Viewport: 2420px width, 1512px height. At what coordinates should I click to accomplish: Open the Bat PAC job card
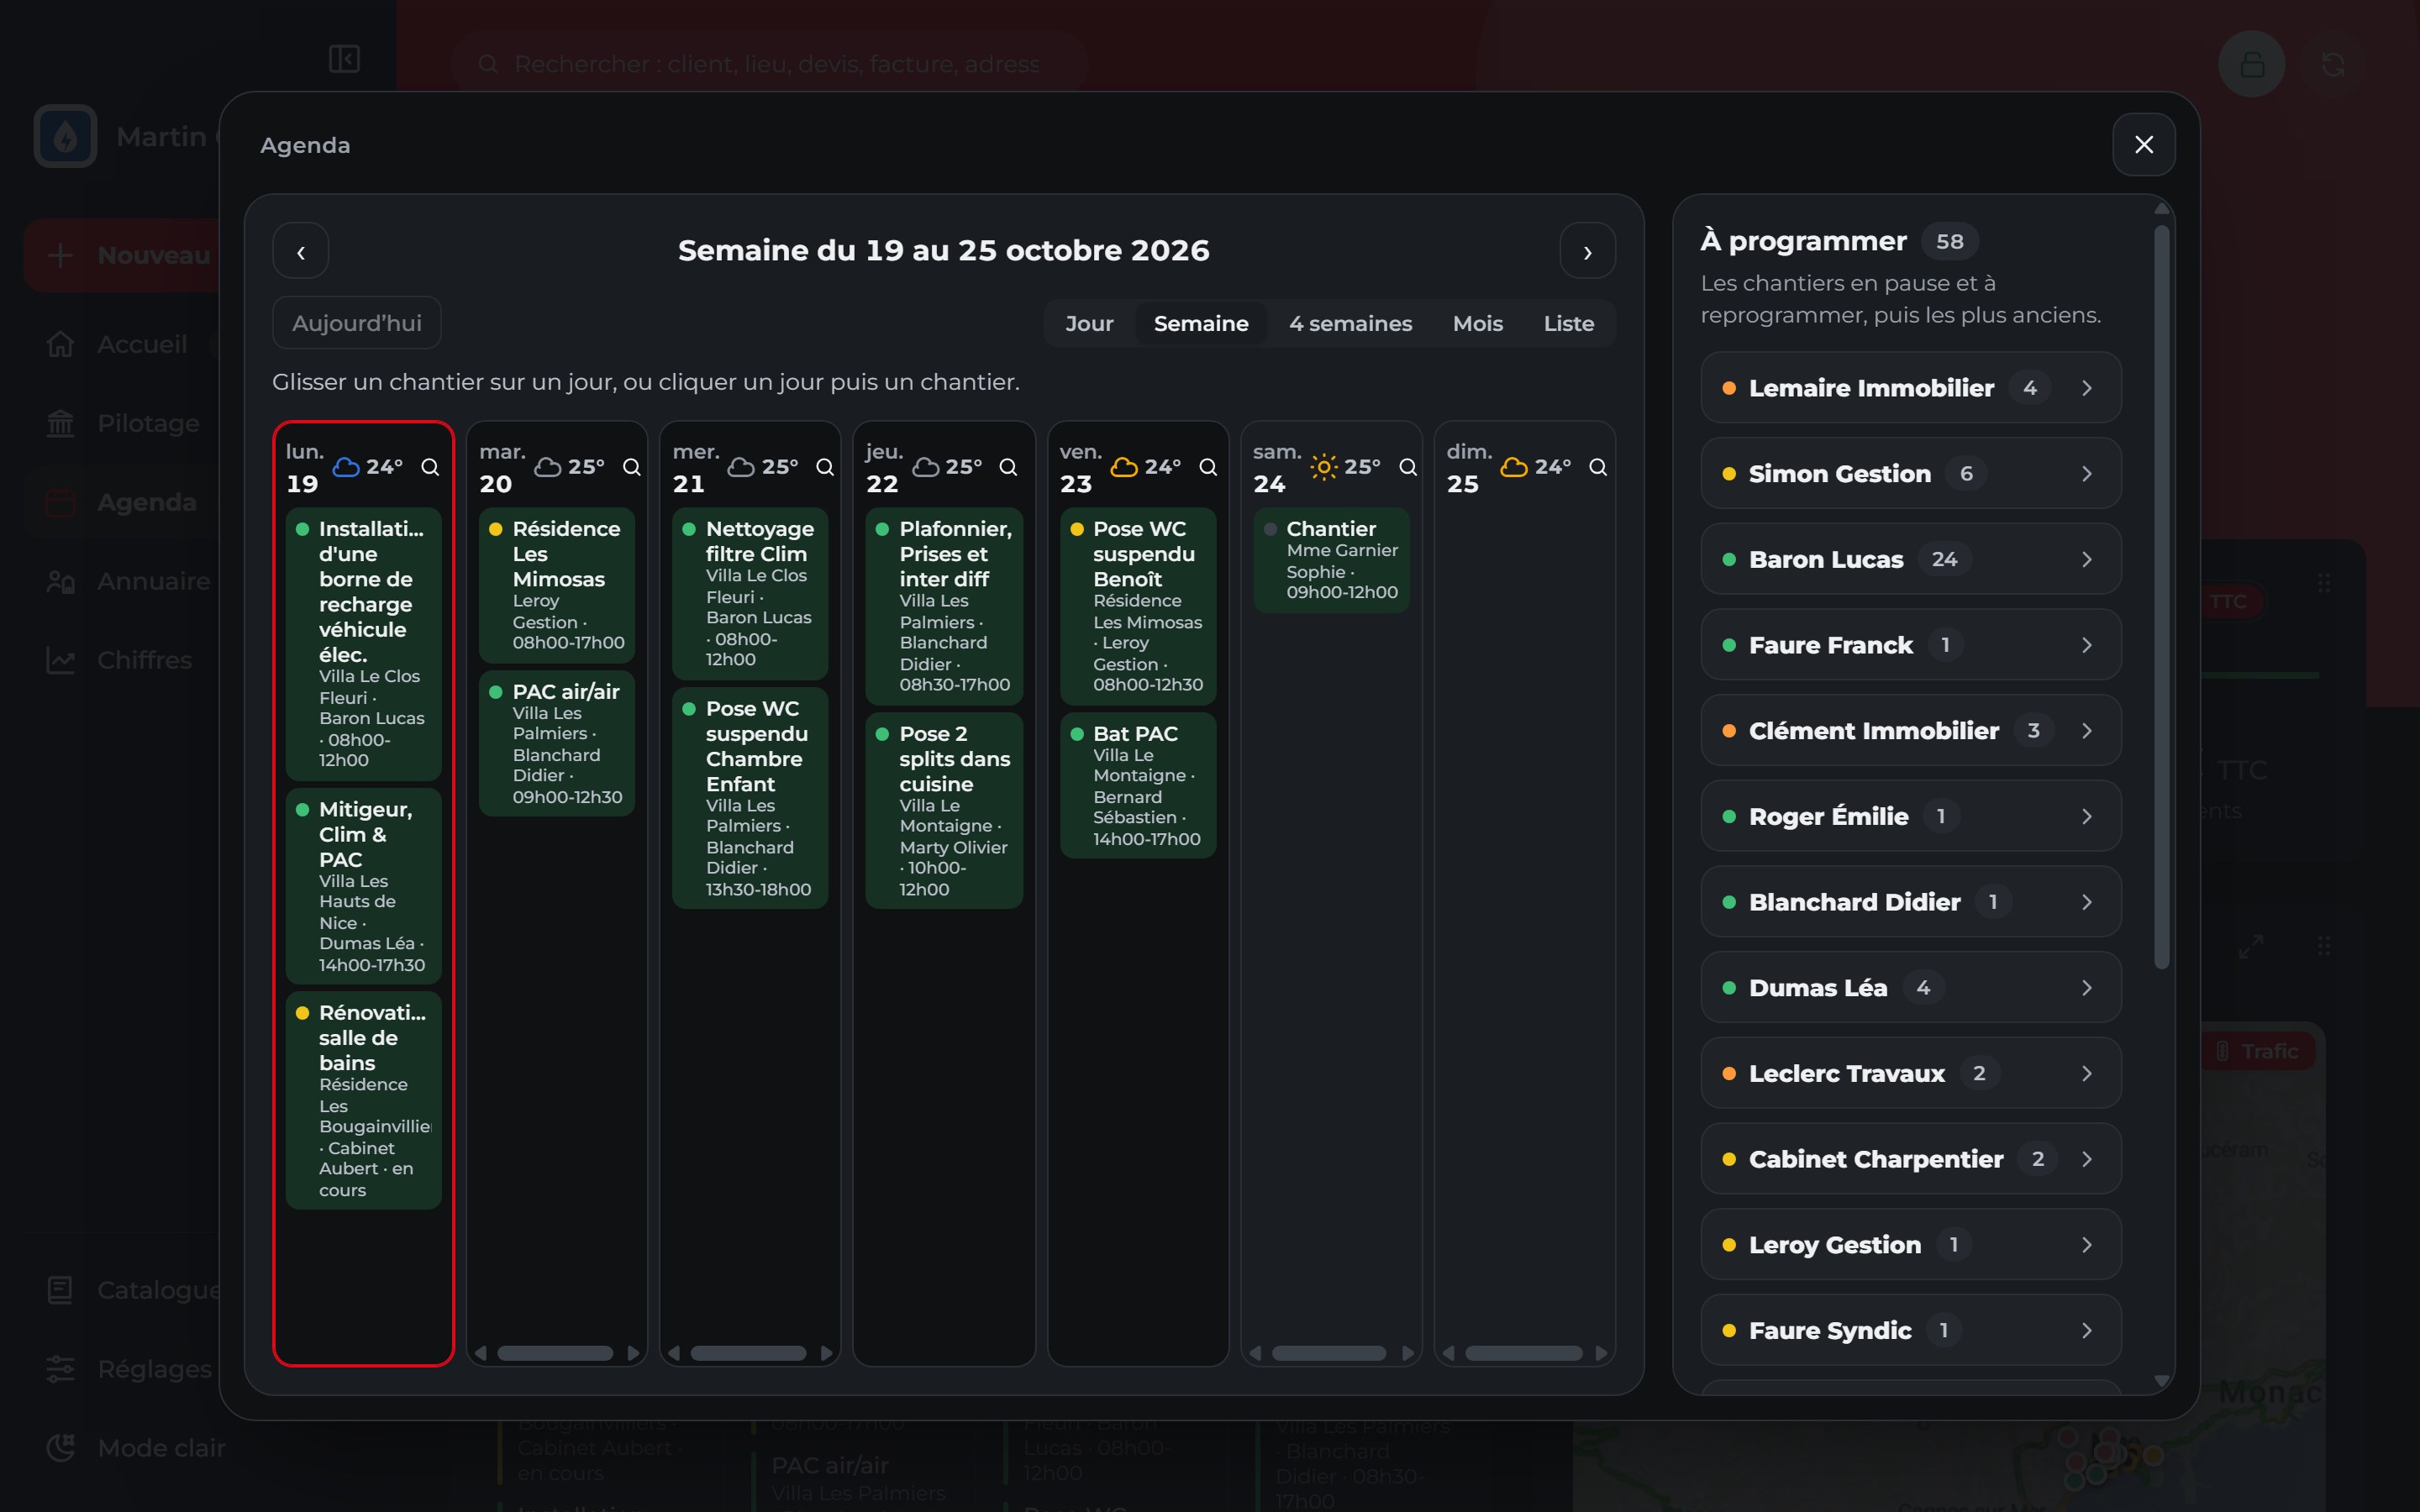1138,786
